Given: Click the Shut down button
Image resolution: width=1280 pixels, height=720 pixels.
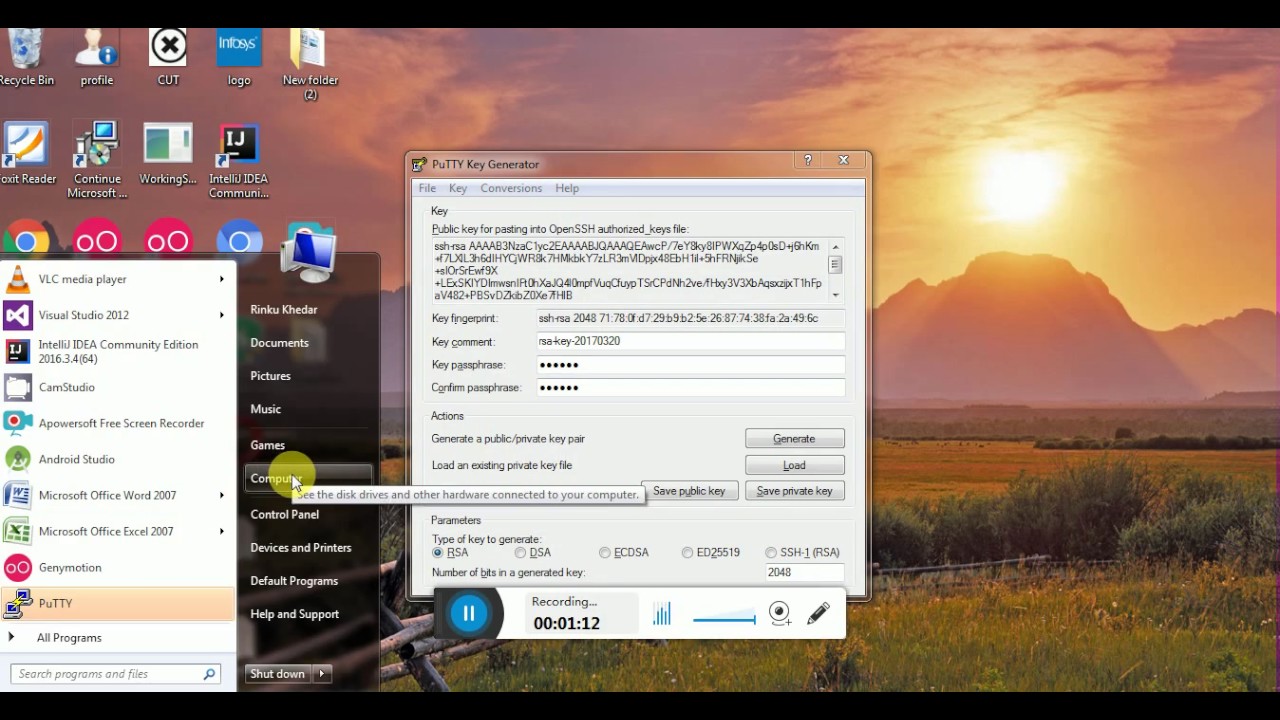Looking at the screenshot, I should (278, 674).
